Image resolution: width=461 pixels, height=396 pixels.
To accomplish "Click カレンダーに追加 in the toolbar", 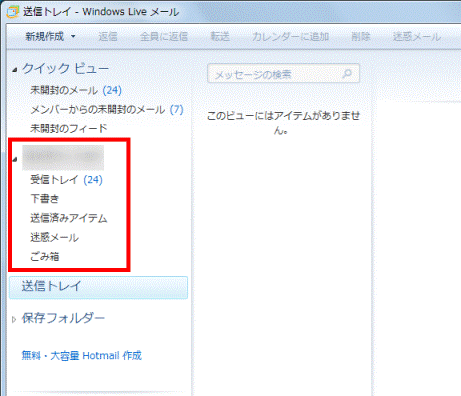I will [x=290, y=36].
